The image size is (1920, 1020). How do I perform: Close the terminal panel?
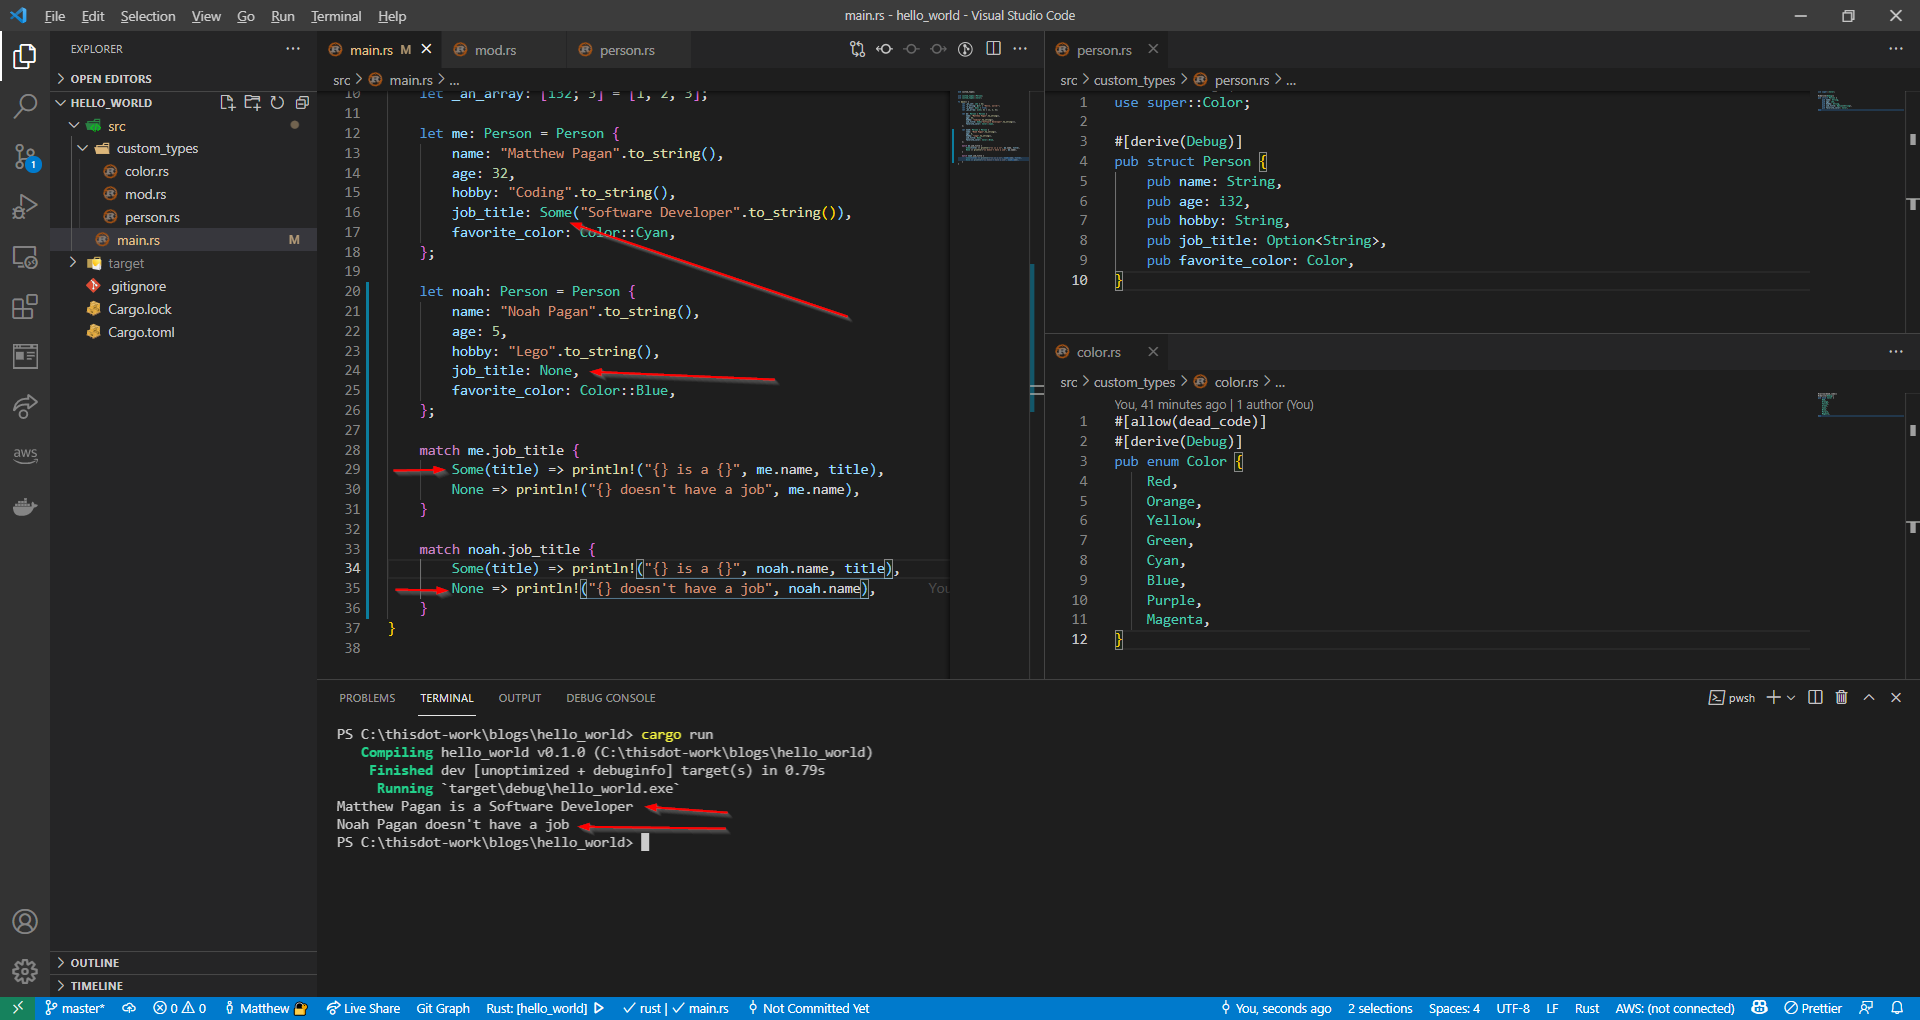click(1896, 697)
